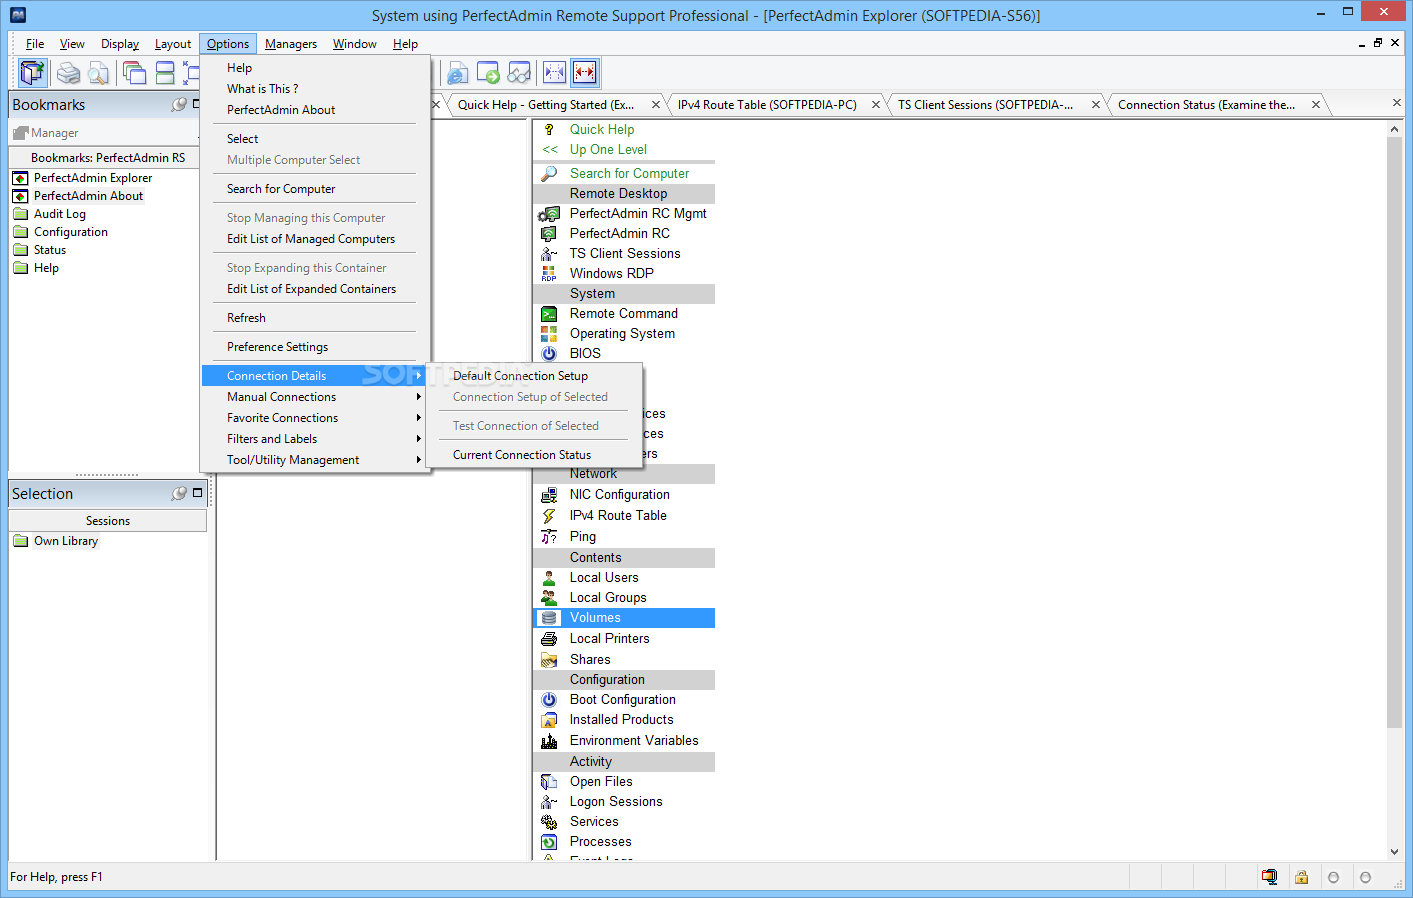
Task: Open the Managers menu
Action: point(291,44)
